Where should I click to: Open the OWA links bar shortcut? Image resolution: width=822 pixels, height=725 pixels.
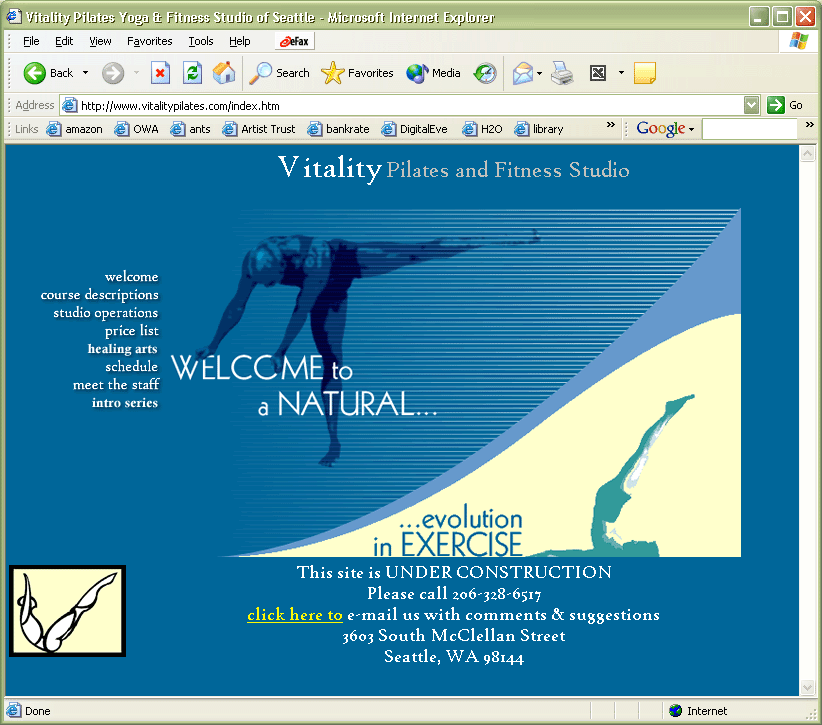point(136,129)
